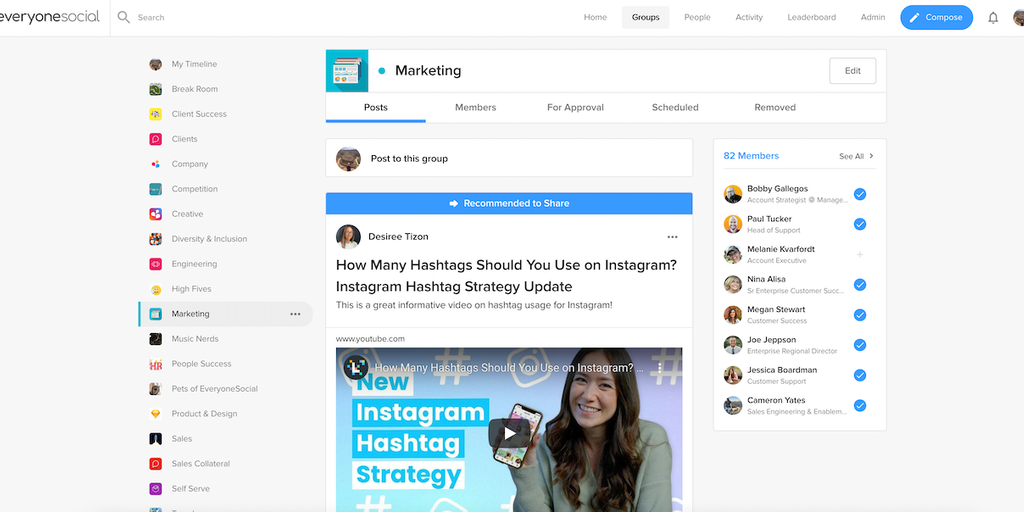This screenshot has width=1024, height=512.
Task: Play the Instagram hashtag video
Action: tap(509, 434)
